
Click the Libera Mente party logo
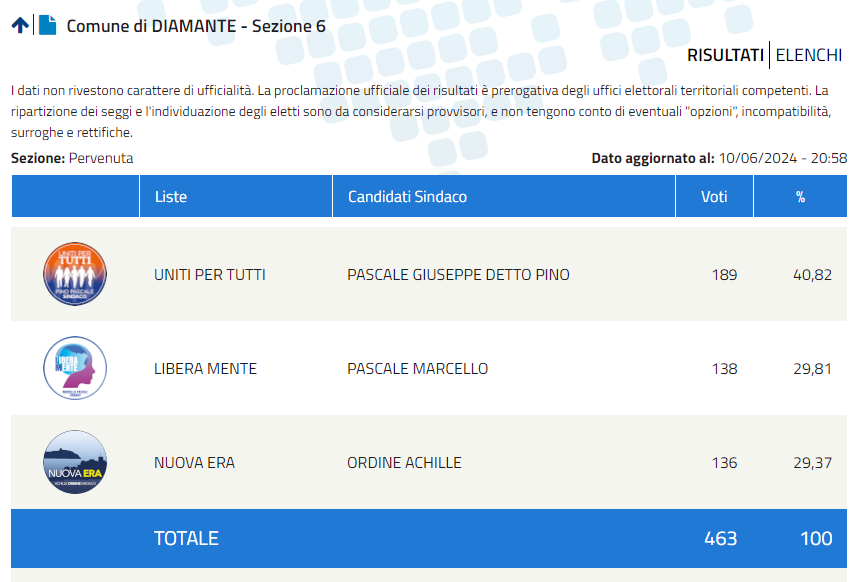pos(75,368)
